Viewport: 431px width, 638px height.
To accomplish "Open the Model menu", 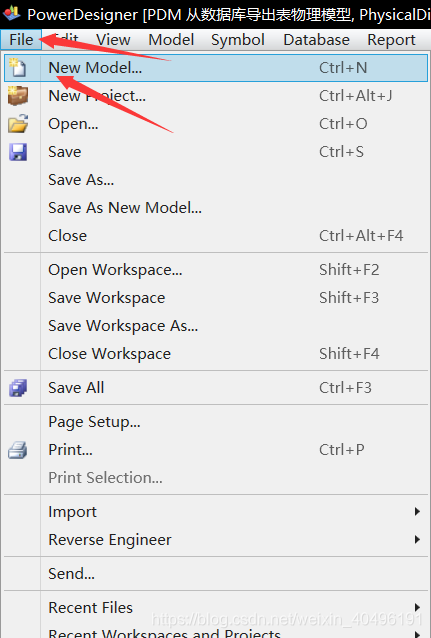I will click(x=171, y=40).
